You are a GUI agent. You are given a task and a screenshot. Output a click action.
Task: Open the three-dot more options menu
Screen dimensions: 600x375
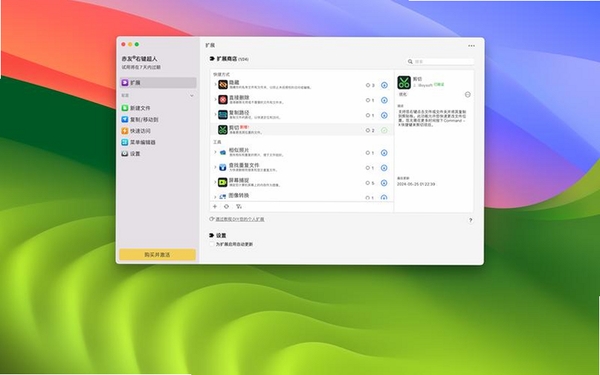click(x=471, y=46)
